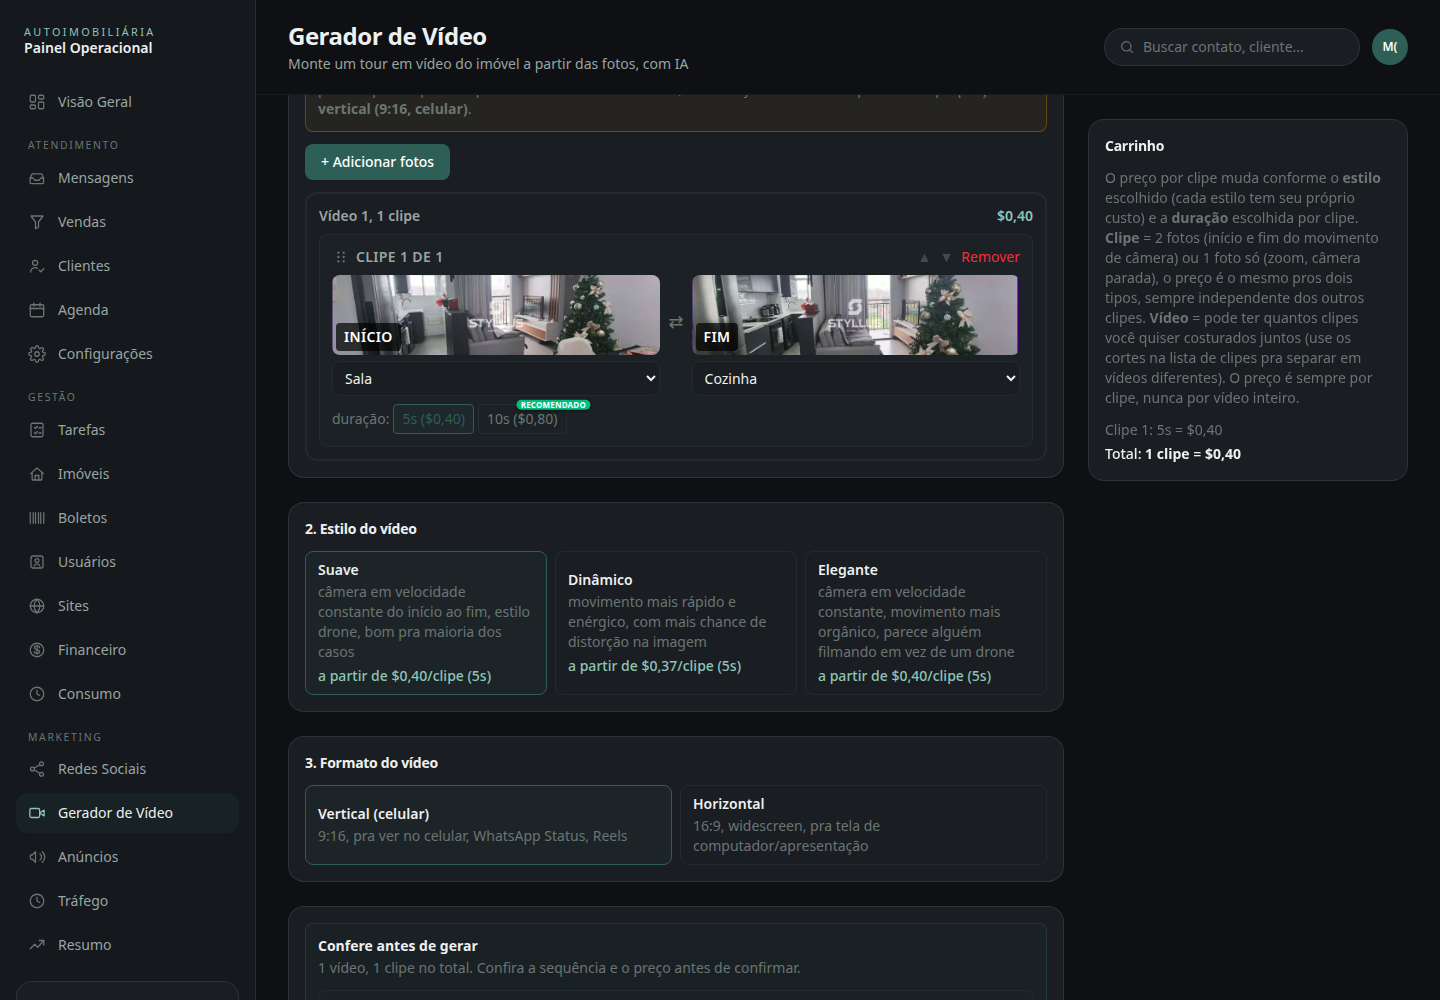This screenshot has height=1000, width=1440.
Task: Click the Agenda calendar icon
Action: tap(37, 310)
